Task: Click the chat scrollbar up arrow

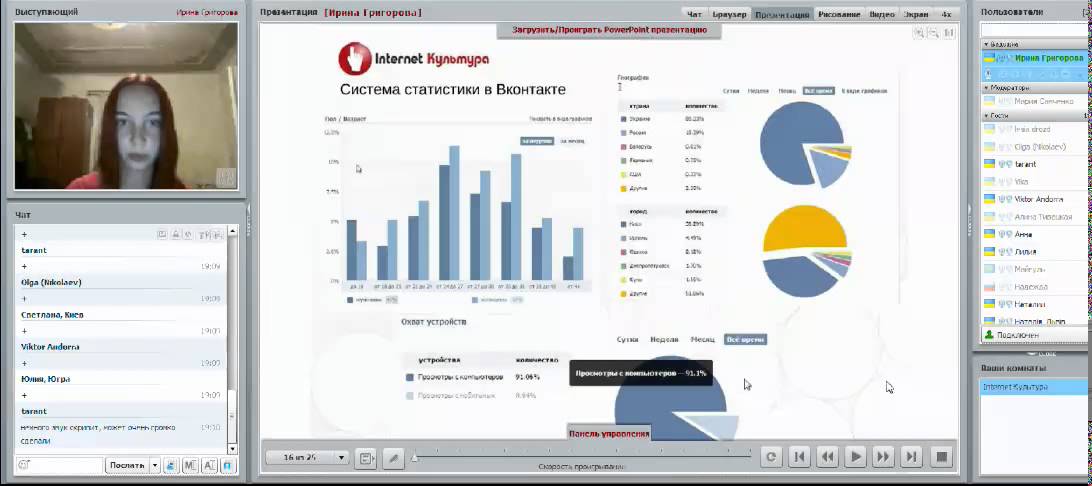Action: click(x=233, y=230)
